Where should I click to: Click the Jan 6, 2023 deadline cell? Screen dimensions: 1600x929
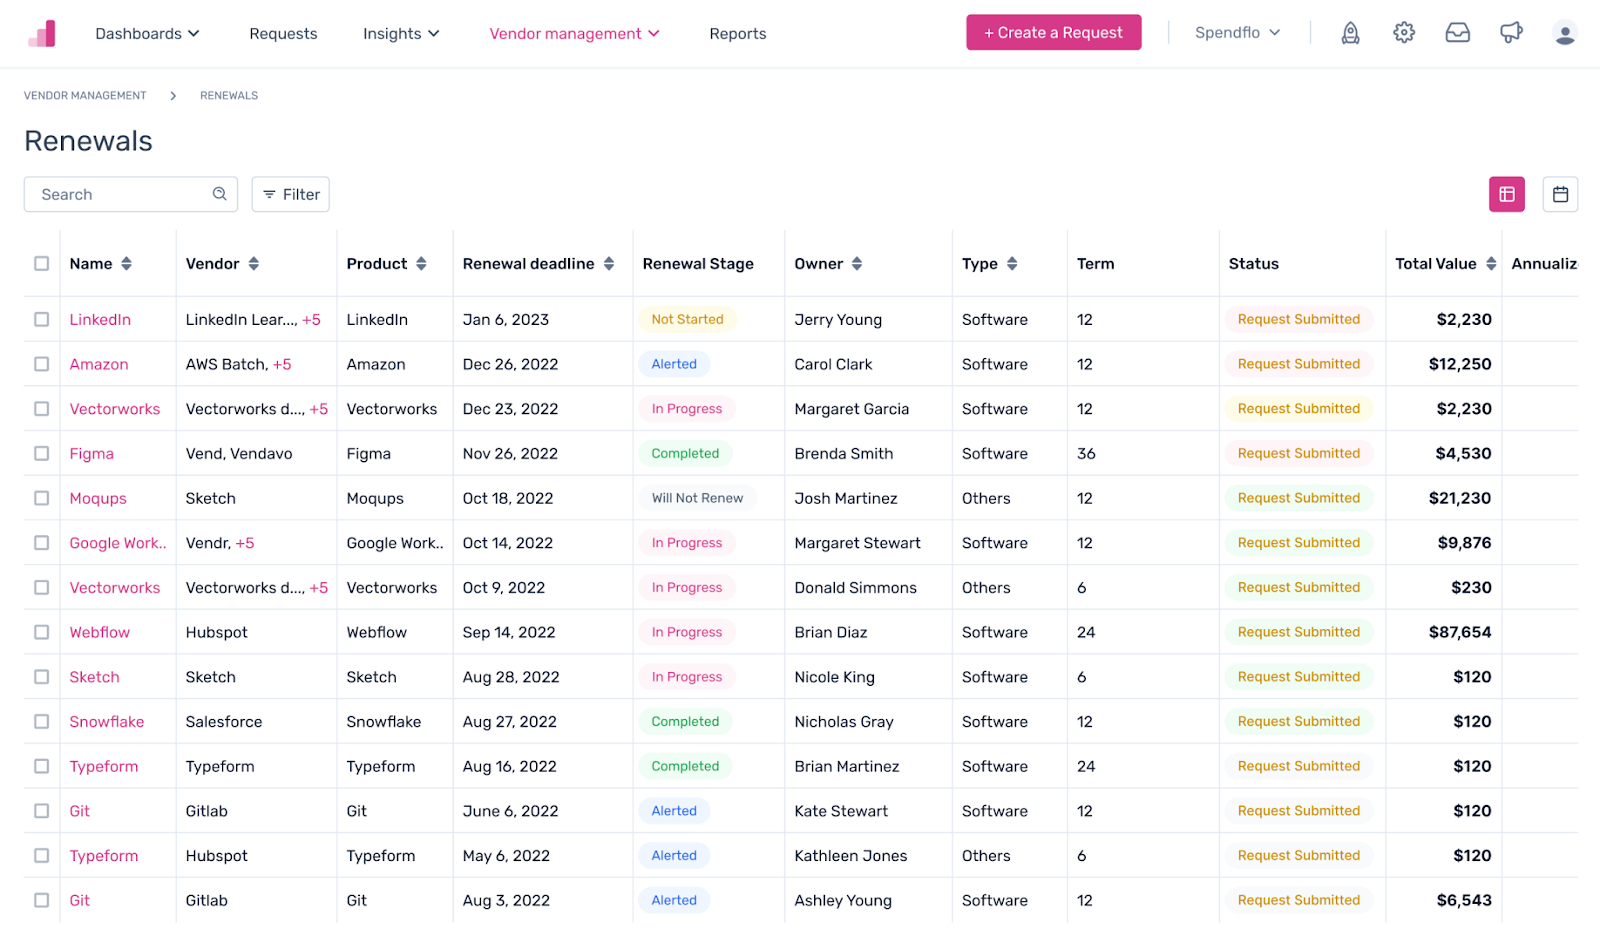(506, 320)
